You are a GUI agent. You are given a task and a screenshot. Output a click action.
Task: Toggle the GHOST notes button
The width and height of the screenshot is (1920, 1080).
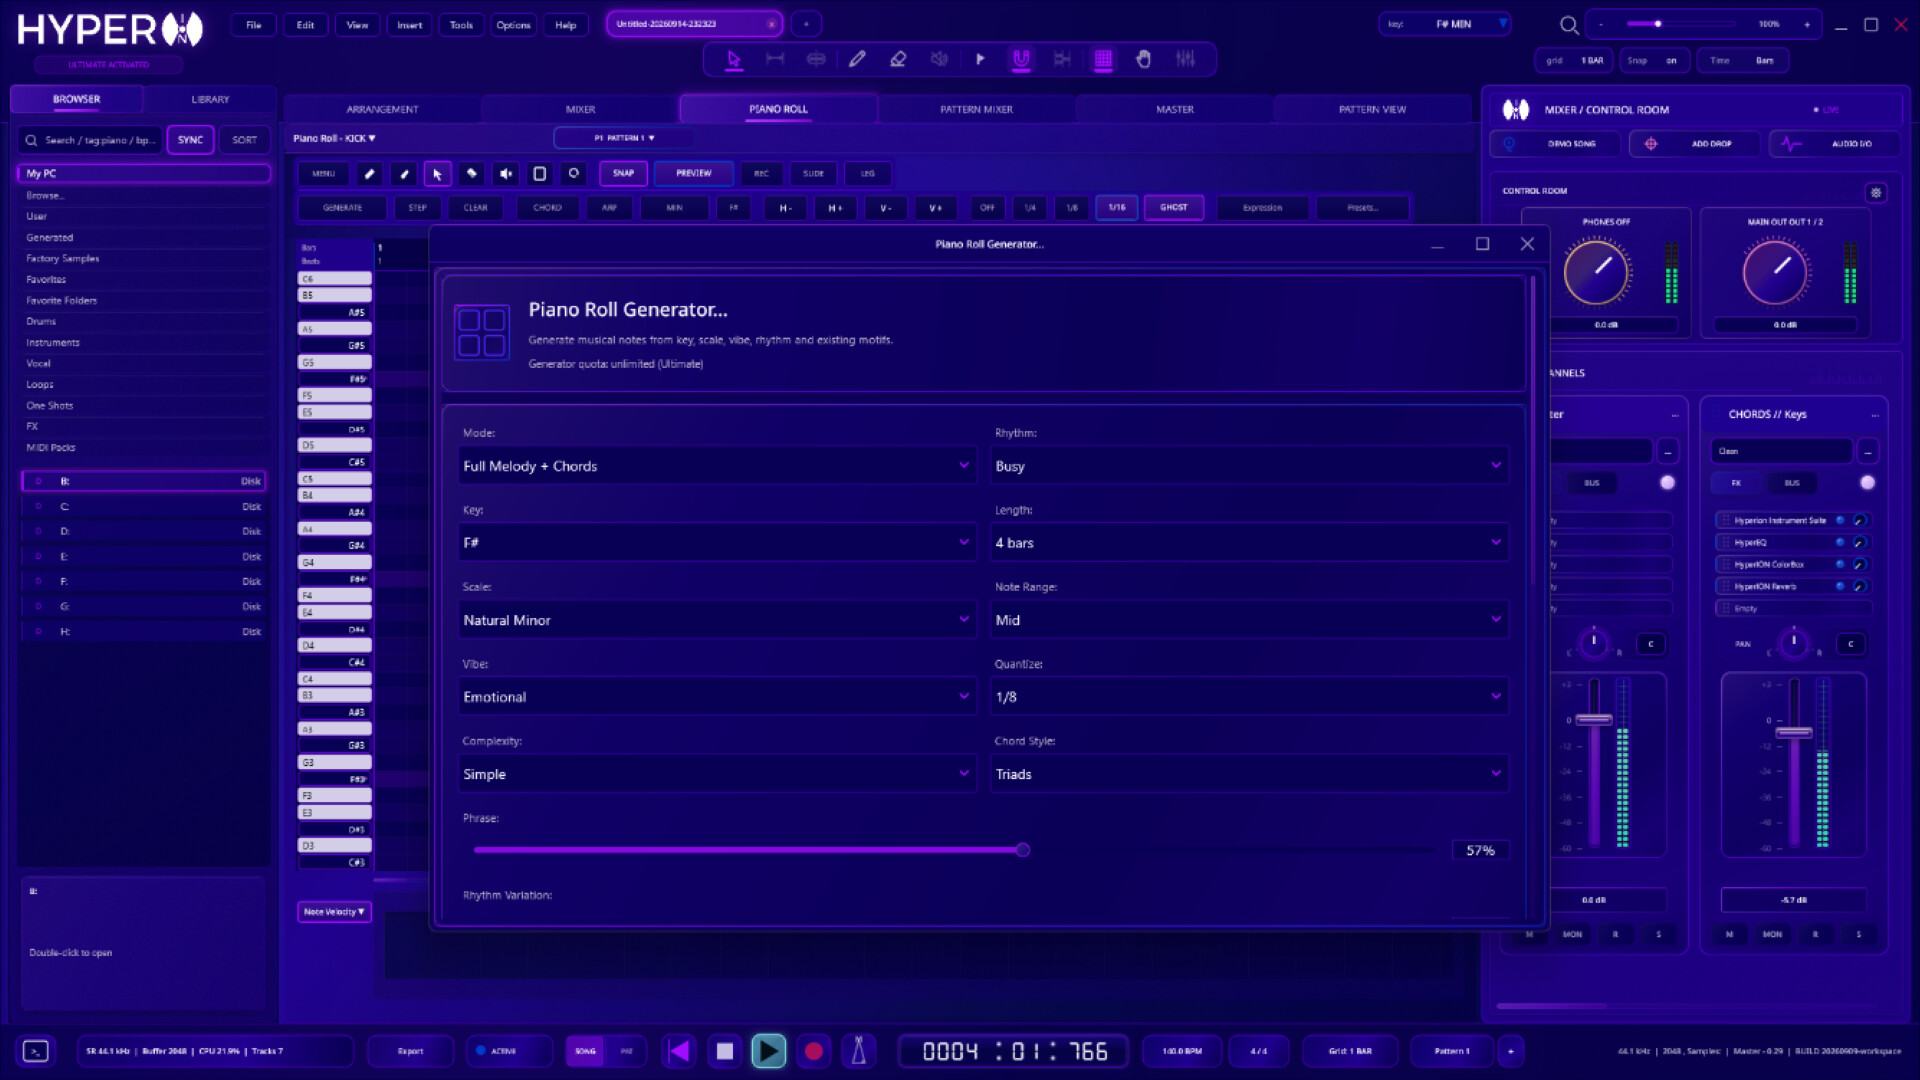tap(1174, 208)
